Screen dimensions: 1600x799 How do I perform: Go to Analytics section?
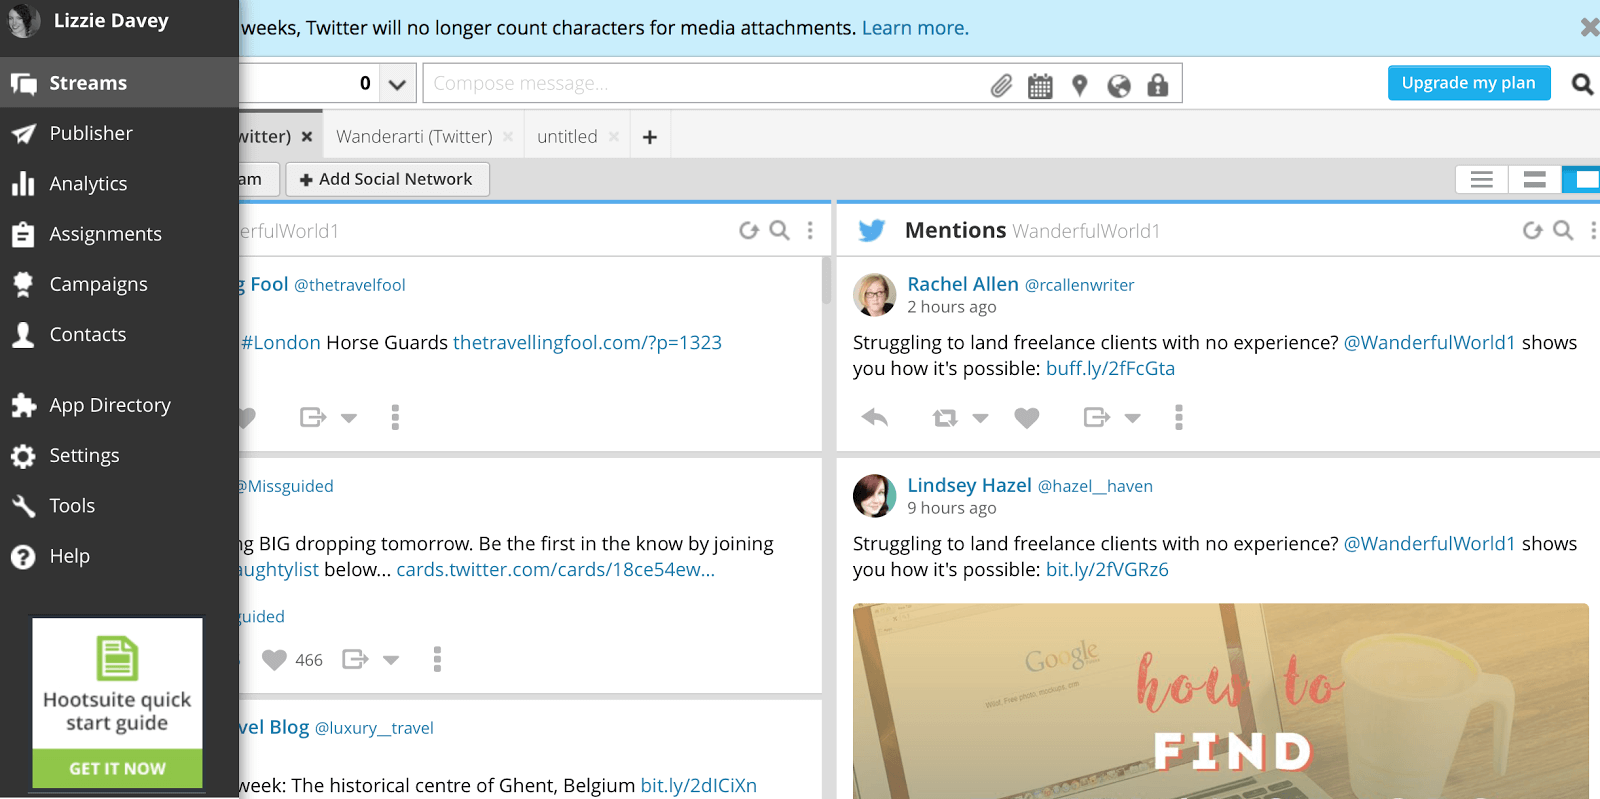(119, 184)
